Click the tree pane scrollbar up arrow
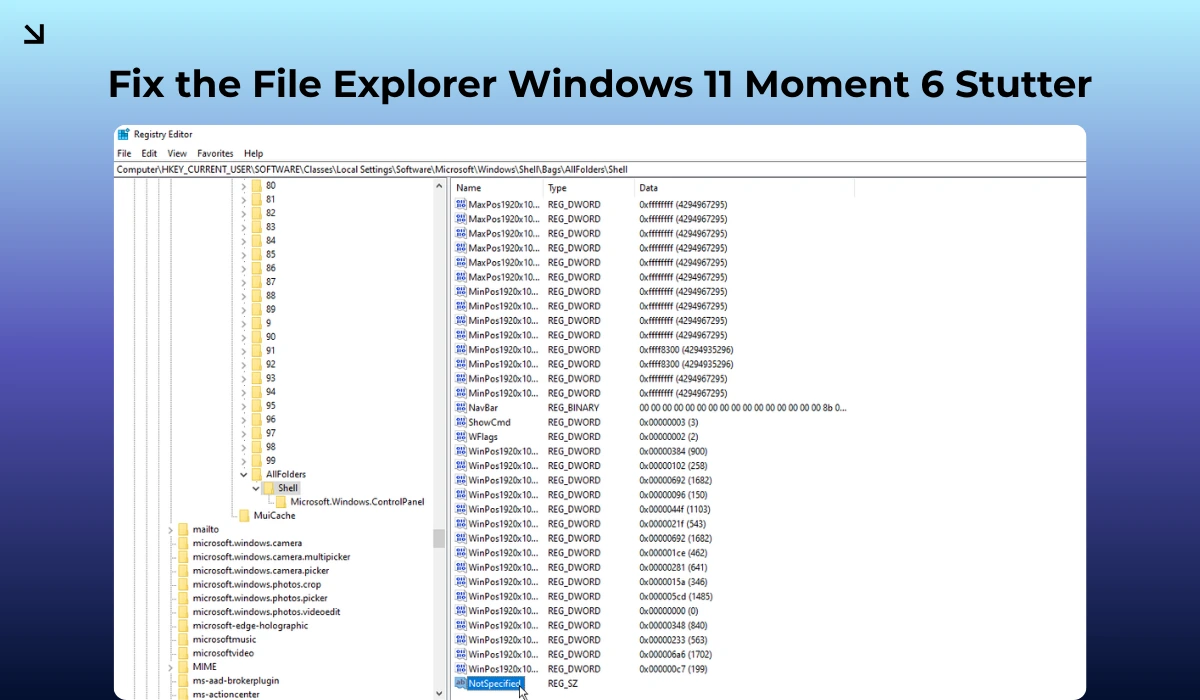Viewport: 1200px width, 700px height. coord(439,186)
